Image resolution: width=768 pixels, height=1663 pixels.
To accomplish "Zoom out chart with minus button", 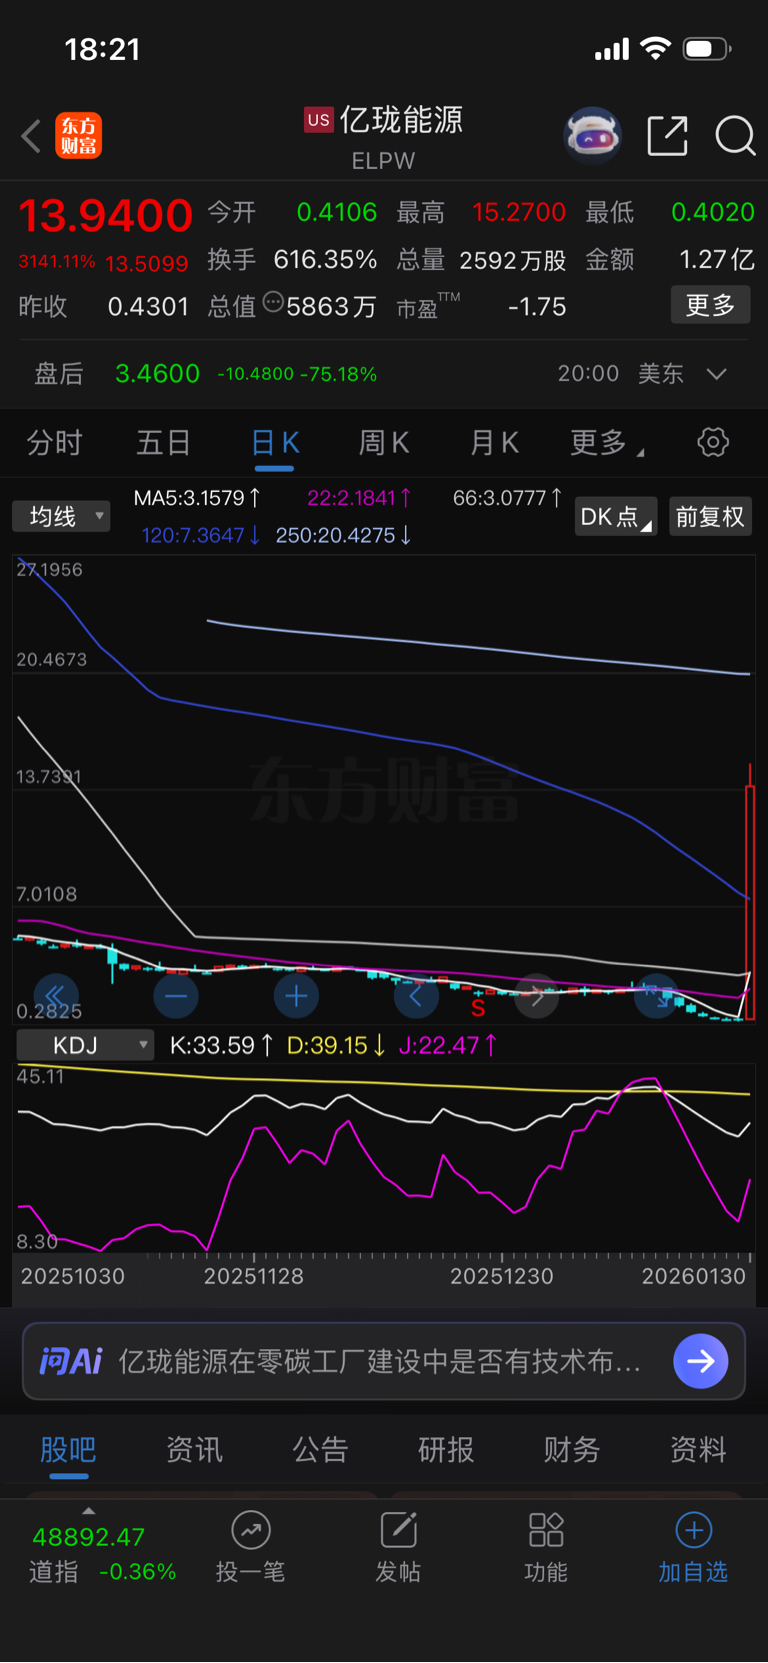I will click(176, 996).
